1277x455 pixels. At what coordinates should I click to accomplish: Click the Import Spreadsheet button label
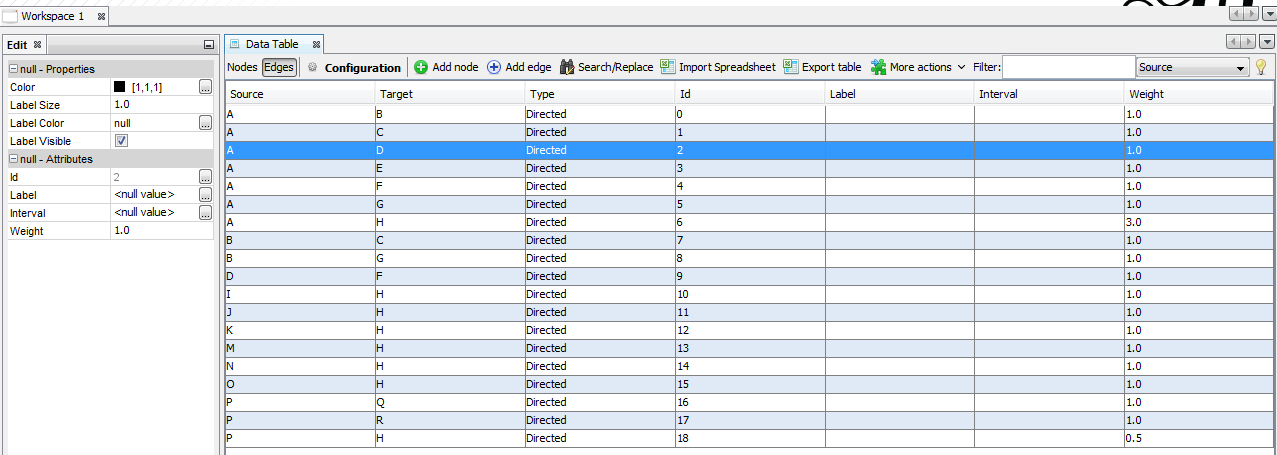point(727,67)
